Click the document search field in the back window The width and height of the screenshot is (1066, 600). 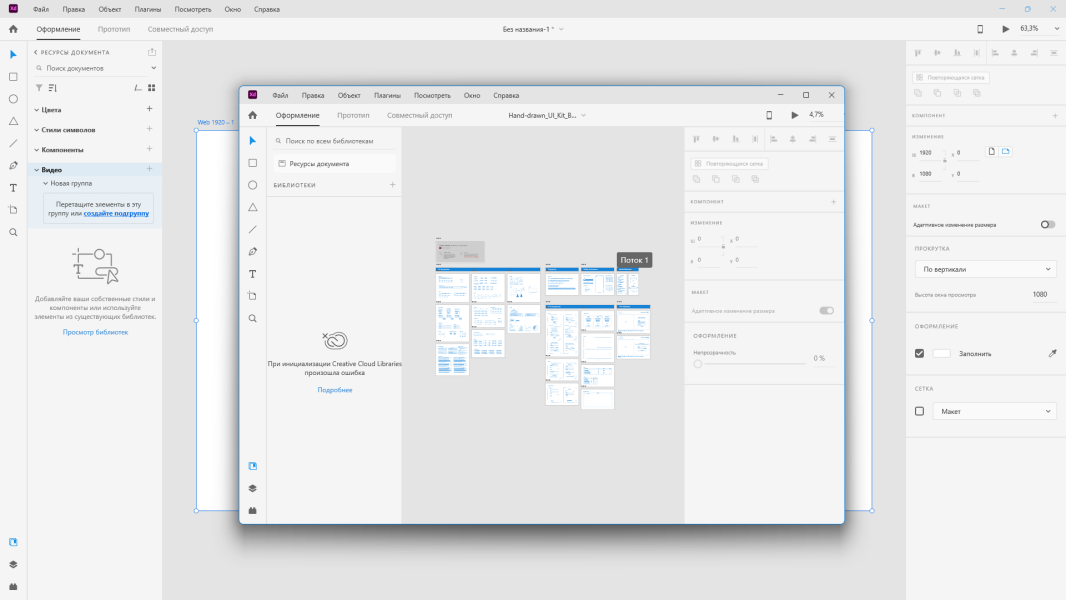pos(96,68)
